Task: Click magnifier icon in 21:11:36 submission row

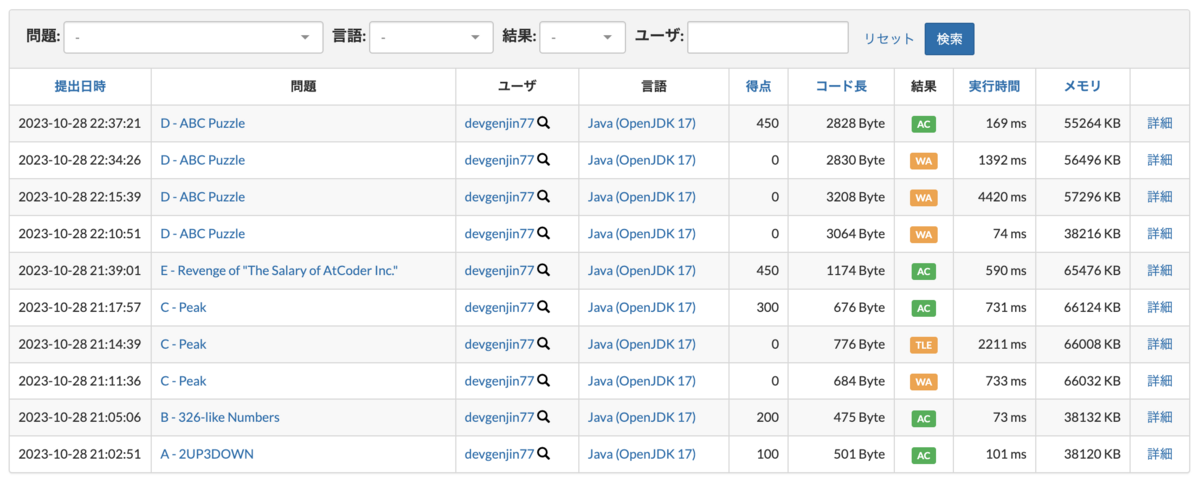Action: click(x=544, y=381)
